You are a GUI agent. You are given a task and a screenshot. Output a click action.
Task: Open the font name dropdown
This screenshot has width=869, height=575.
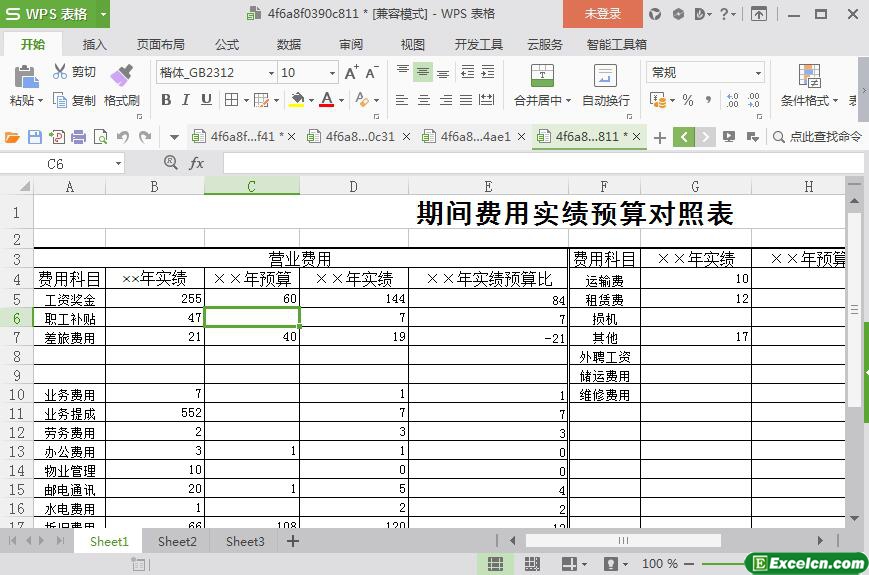pyautogui.click(x=270, y=73)
